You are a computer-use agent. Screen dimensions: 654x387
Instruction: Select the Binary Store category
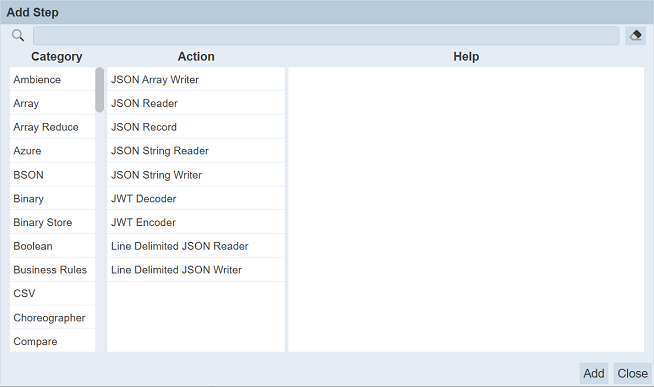(53, 222)
